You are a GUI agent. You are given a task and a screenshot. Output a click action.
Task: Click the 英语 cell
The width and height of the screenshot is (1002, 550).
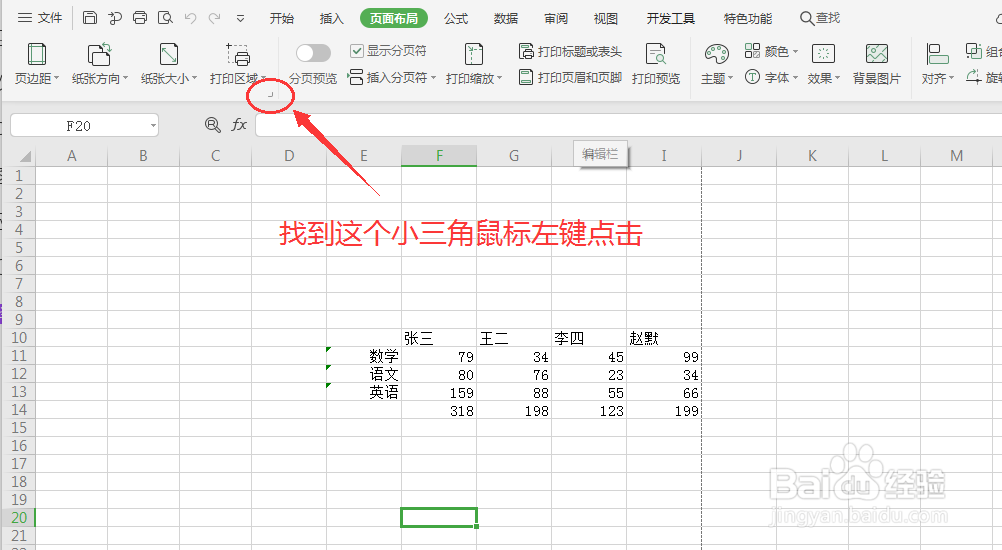[364, 392]
